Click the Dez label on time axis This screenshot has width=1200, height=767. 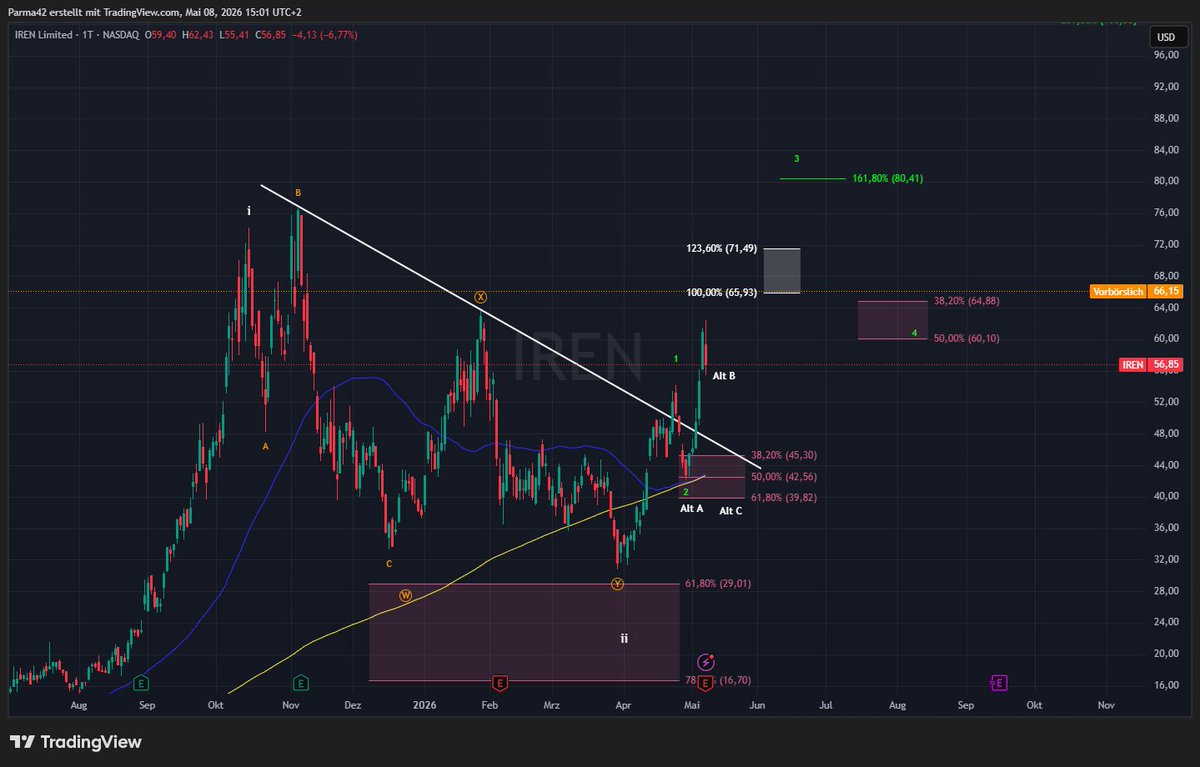click(x=352, y=705)
